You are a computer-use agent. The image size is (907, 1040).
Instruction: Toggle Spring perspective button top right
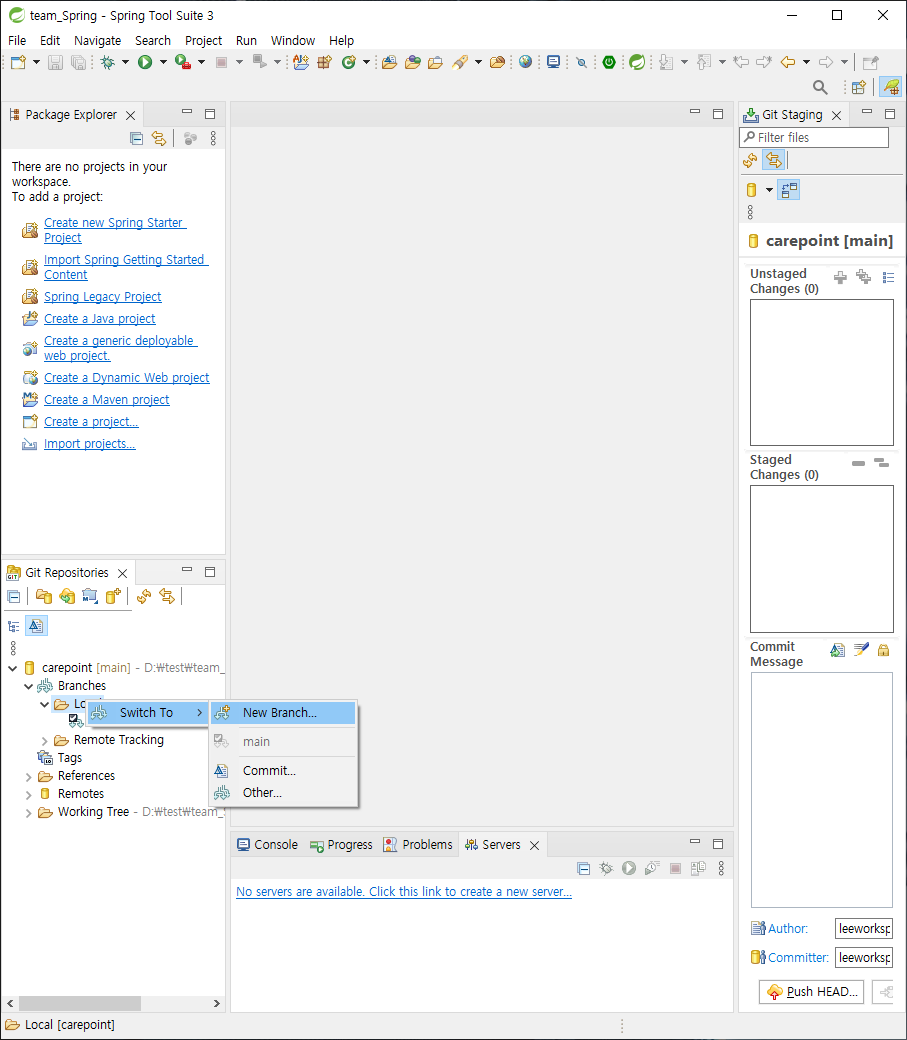pos(890,87)
